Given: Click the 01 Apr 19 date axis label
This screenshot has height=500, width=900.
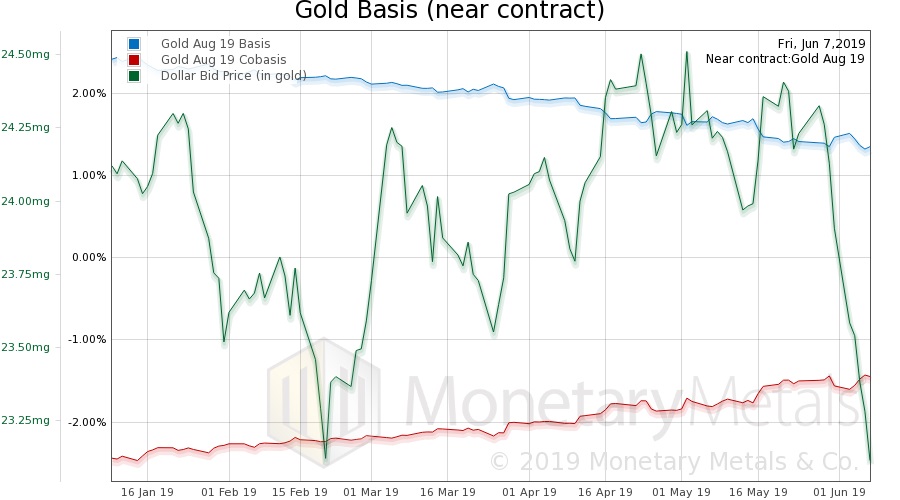Looking at the screenshot, I should (529, 491).
